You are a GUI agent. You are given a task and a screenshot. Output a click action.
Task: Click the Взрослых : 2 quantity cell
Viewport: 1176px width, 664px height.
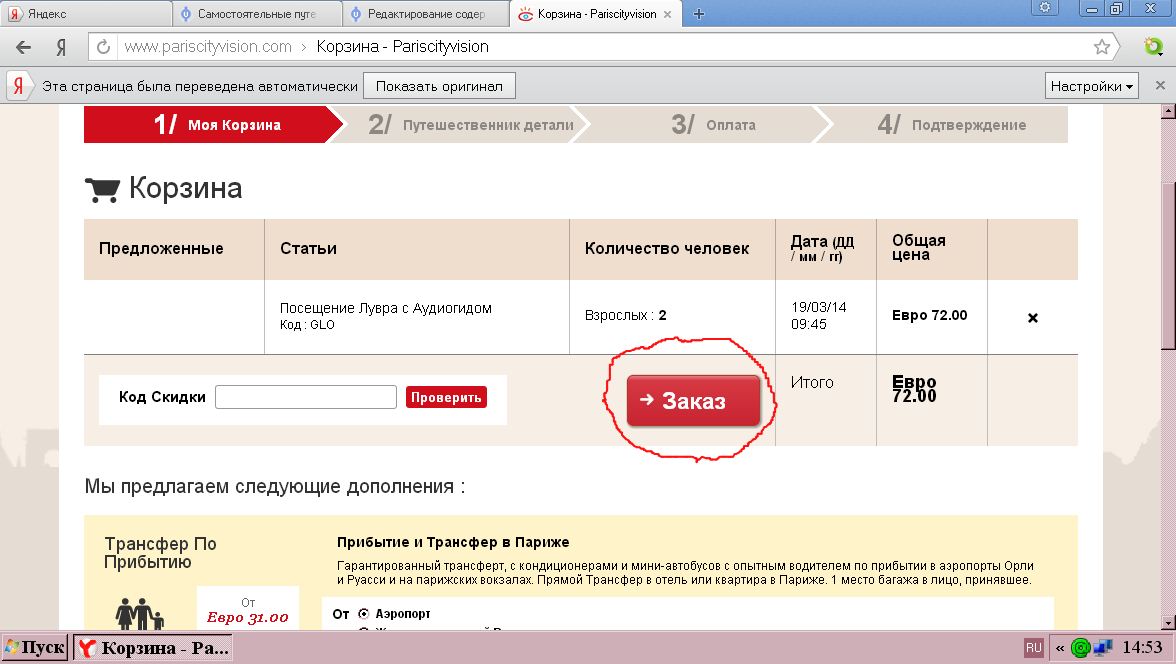pyautogui.click(x=626, y=316)
